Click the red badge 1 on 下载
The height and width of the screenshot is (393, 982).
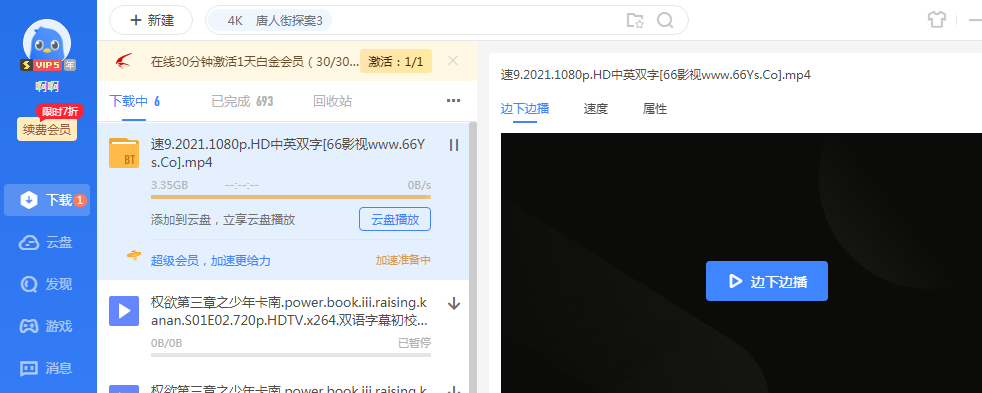pos(80,200)
